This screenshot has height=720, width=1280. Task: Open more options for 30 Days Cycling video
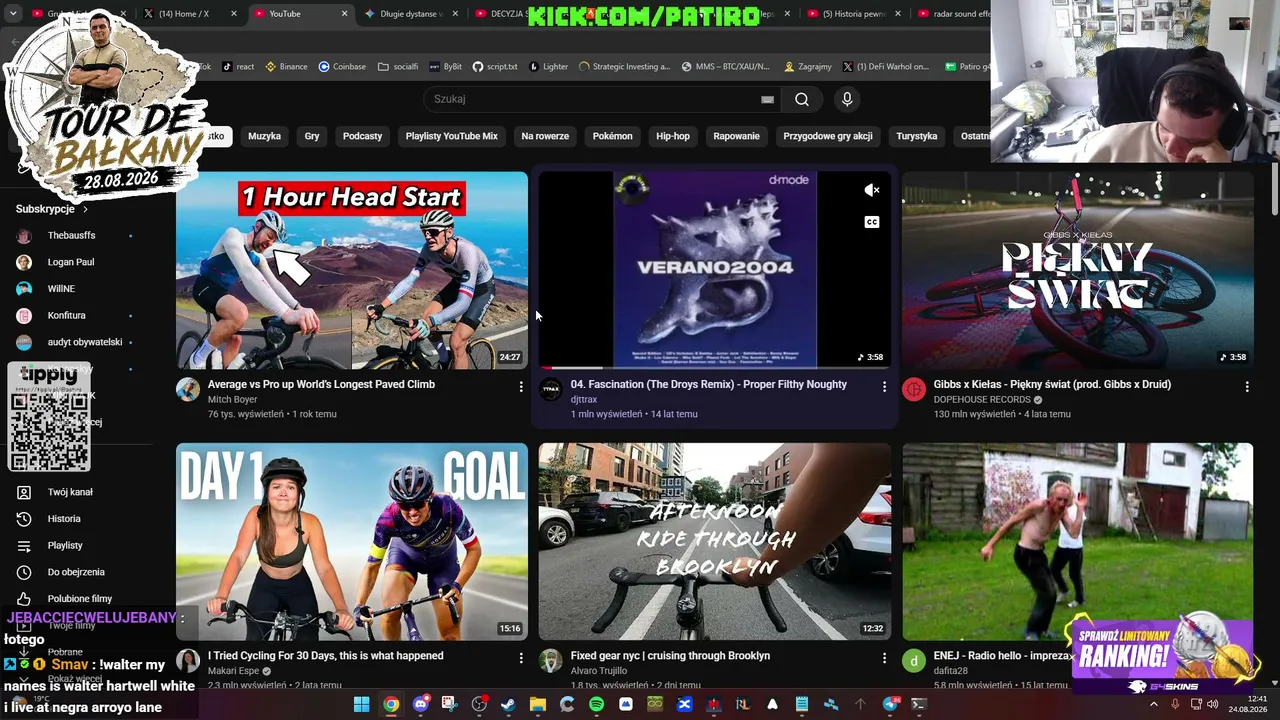click(521, 657)
